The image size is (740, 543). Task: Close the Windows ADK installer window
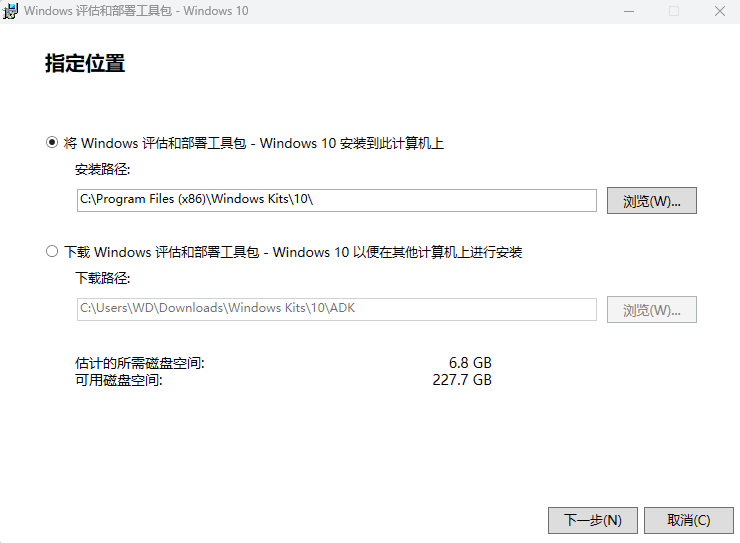719,11
